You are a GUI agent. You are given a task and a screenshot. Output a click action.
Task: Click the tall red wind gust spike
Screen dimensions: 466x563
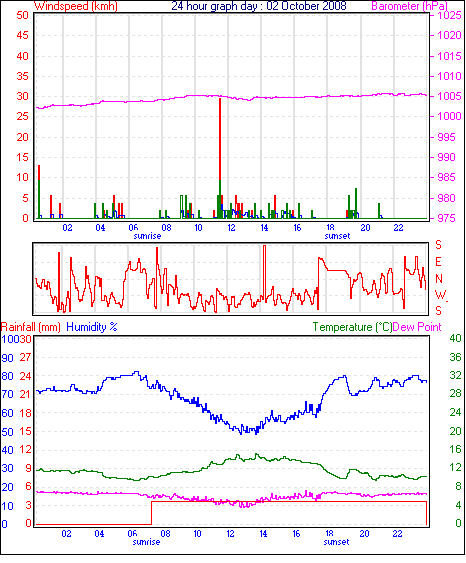[220, 139]
